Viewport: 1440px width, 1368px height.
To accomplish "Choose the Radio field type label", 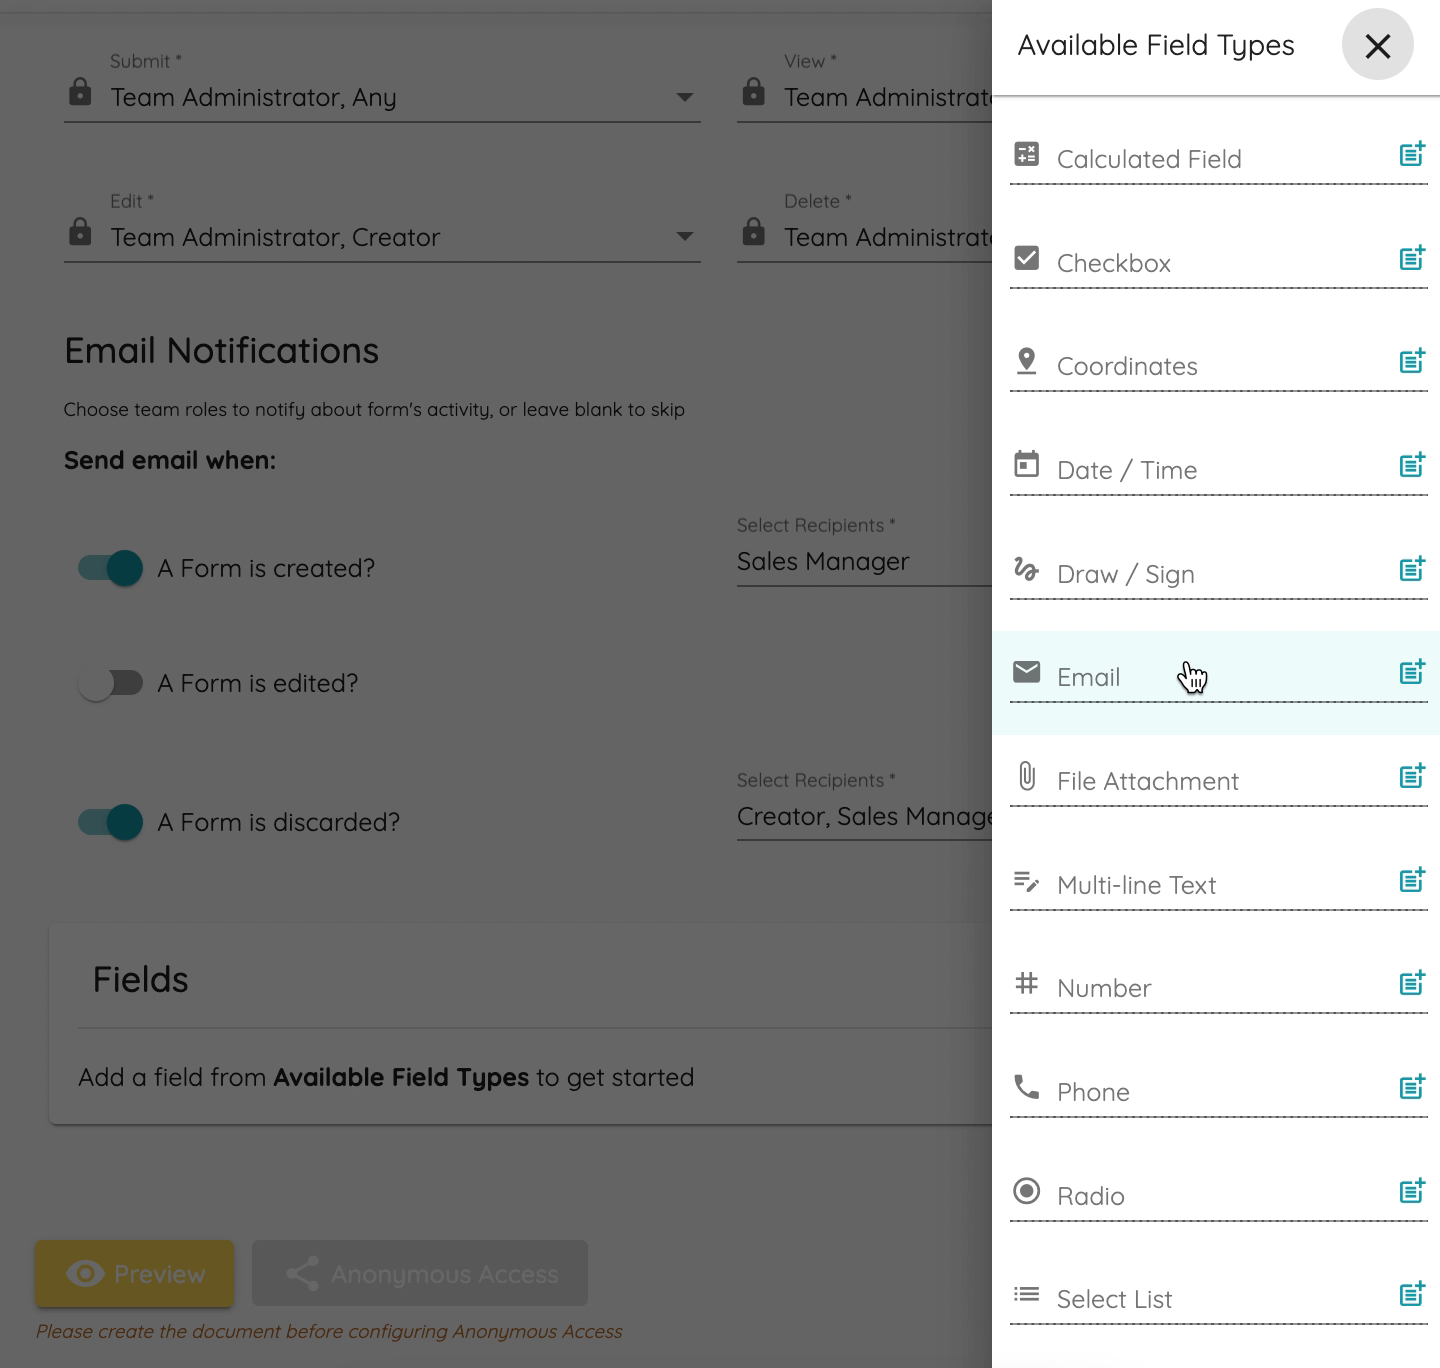I will click(1090, 1196).
